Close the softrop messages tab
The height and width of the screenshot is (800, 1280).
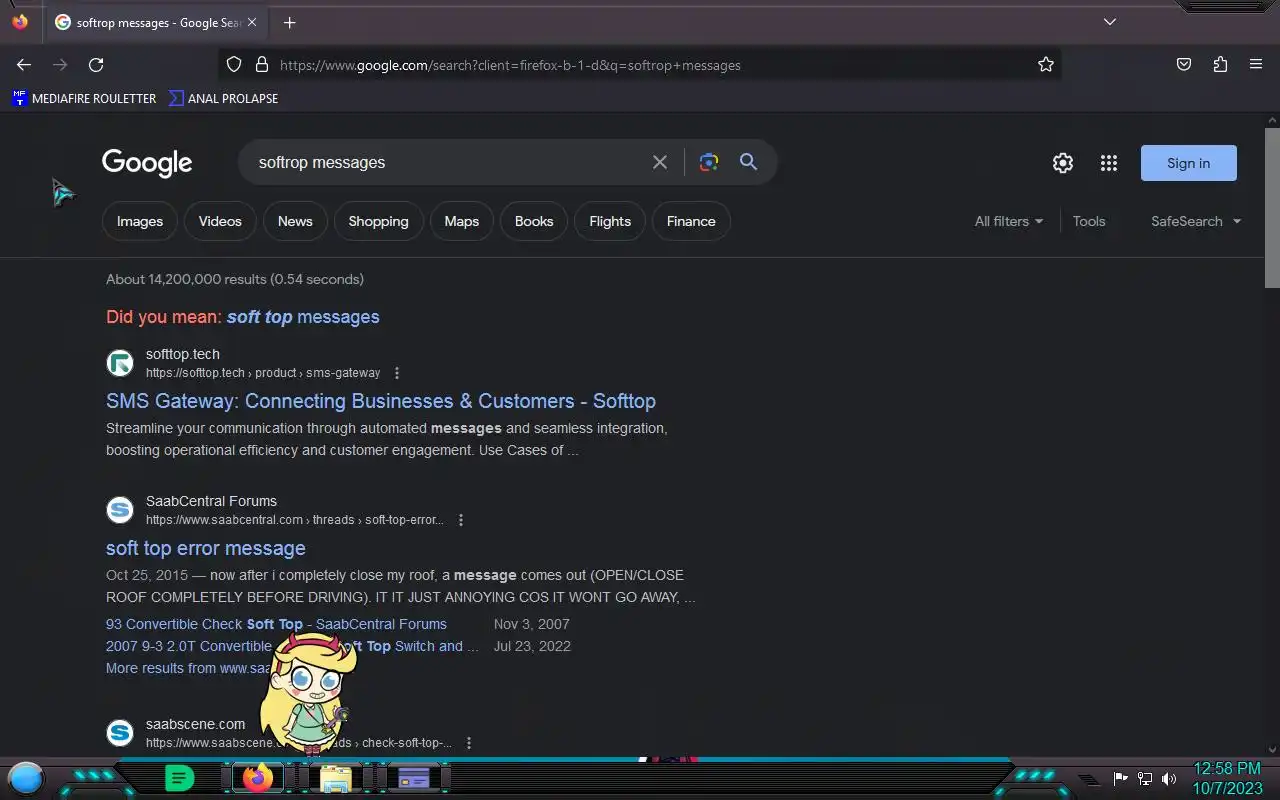(x=252, y=22)
